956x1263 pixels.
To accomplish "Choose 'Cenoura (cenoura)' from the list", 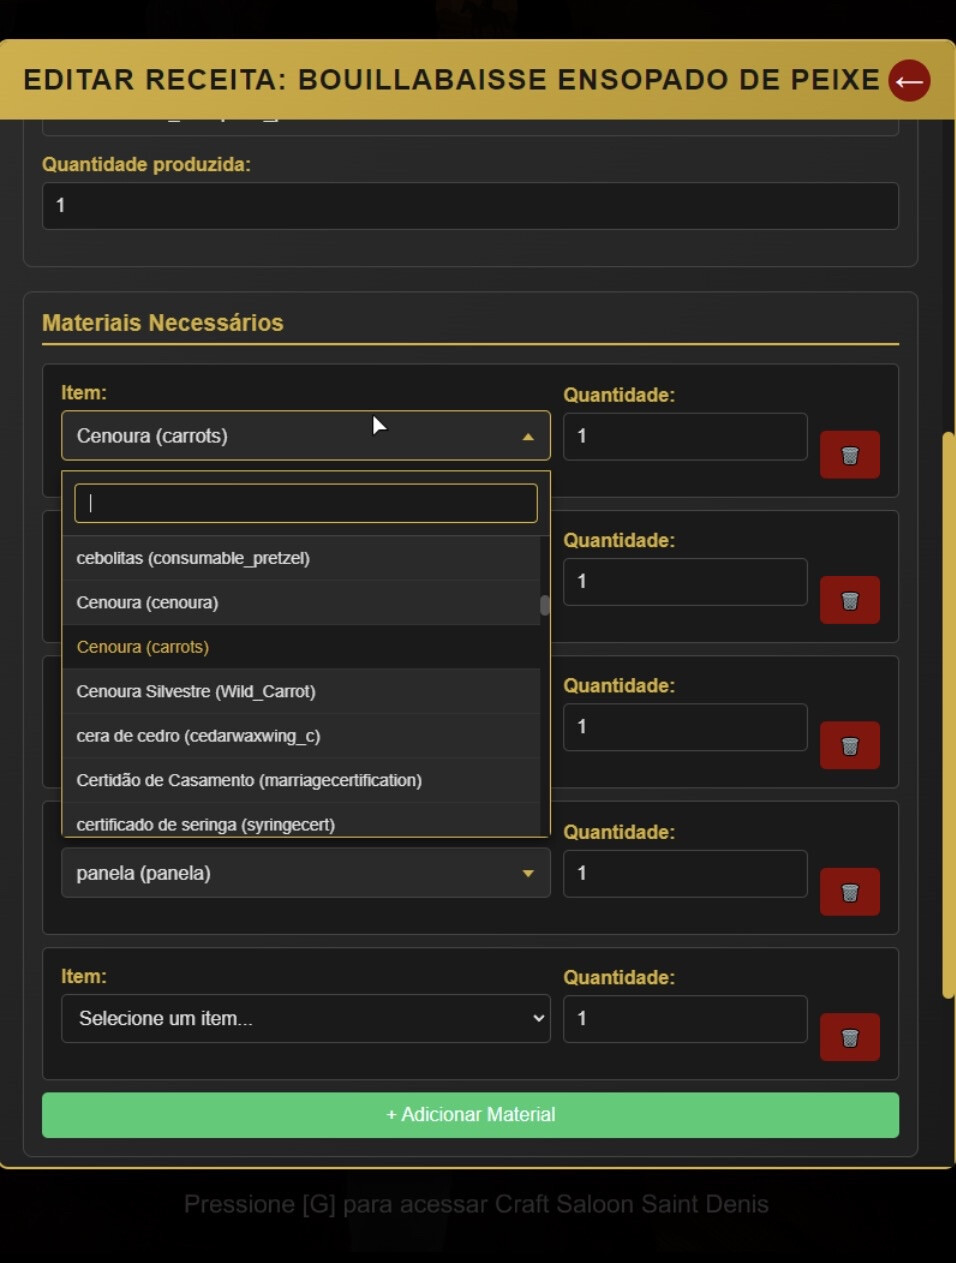I will click(147, 603).
